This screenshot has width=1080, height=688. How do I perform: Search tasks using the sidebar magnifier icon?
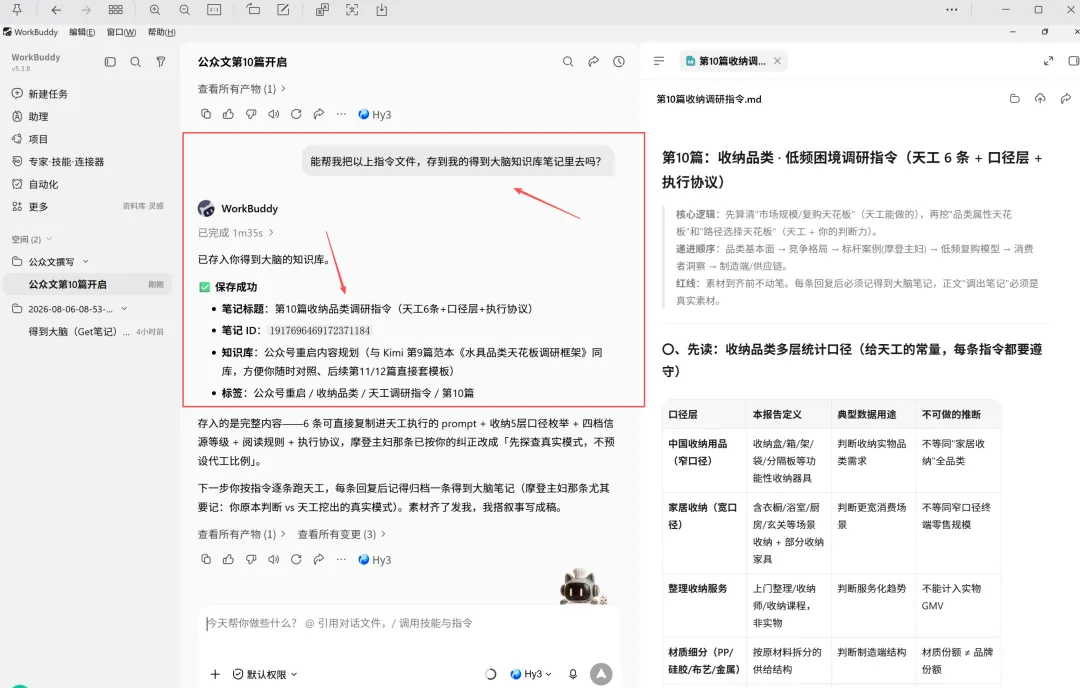click(136, 62)
